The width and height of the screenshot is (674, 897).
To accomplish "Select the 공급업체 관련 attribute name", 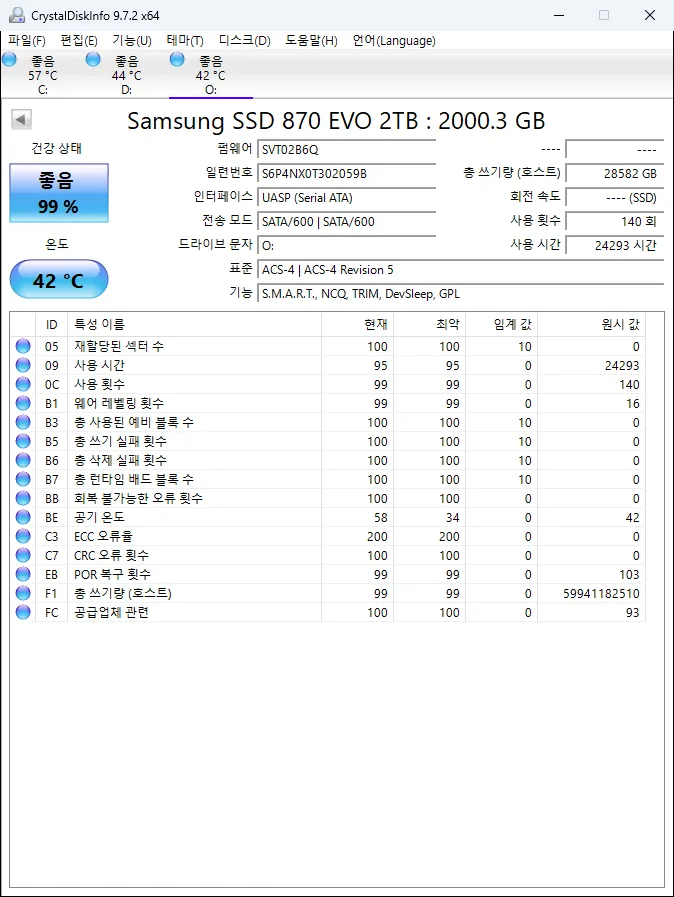I will coord(112,612).
